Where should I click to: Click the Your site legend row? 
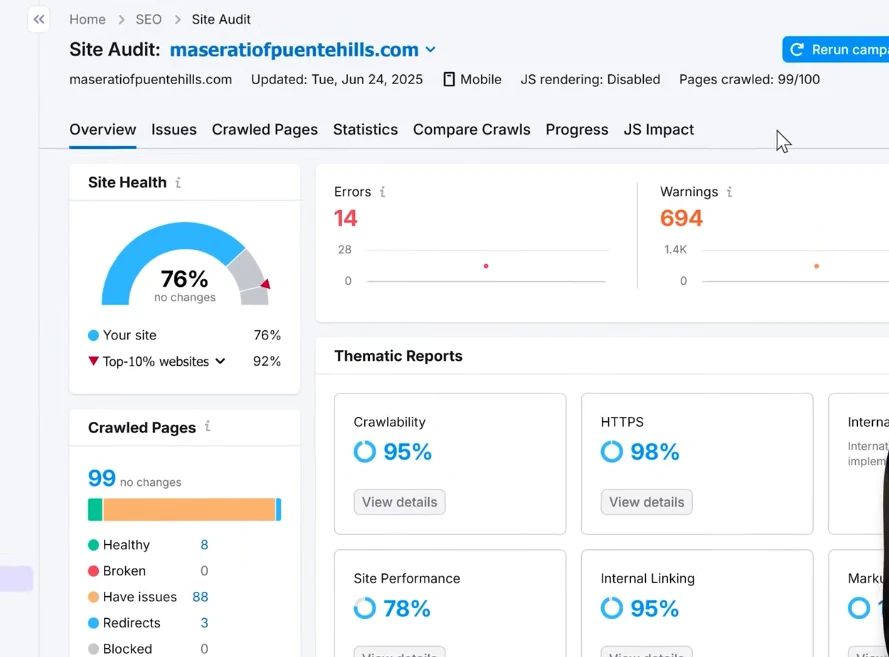tap(184, 335)
